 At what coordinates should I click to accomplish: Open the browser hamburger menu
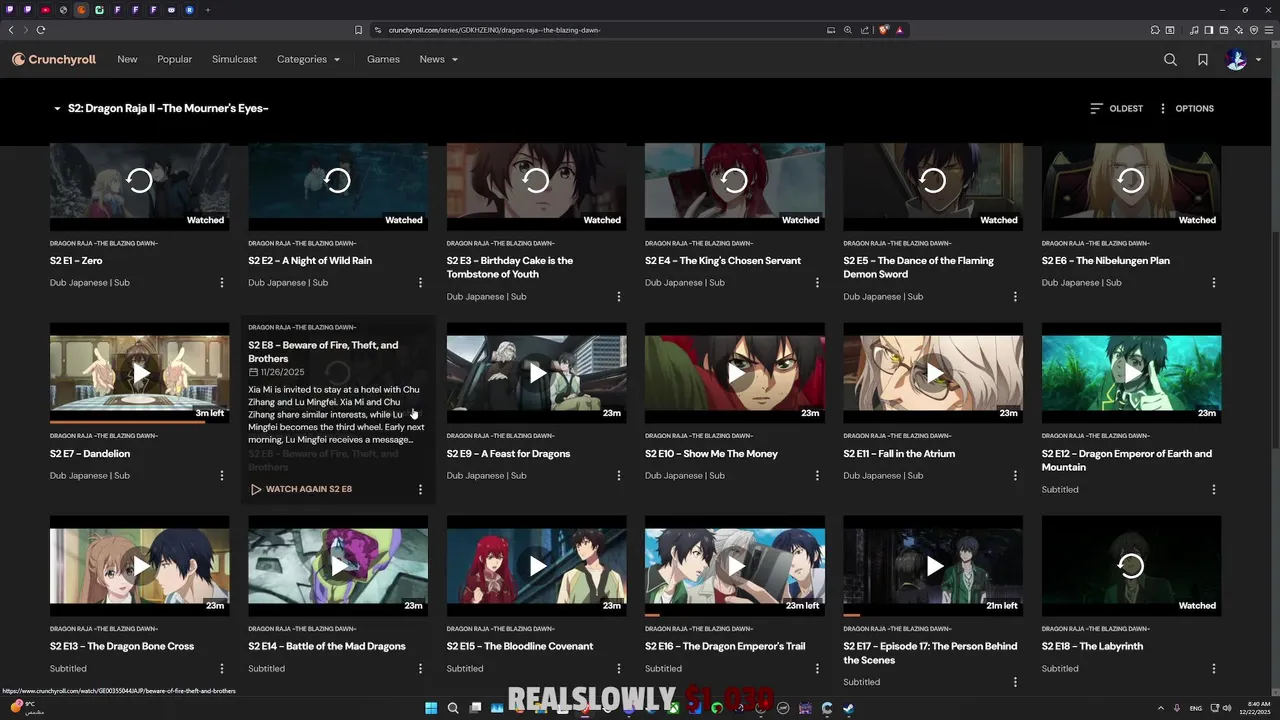coord(1268,30)
